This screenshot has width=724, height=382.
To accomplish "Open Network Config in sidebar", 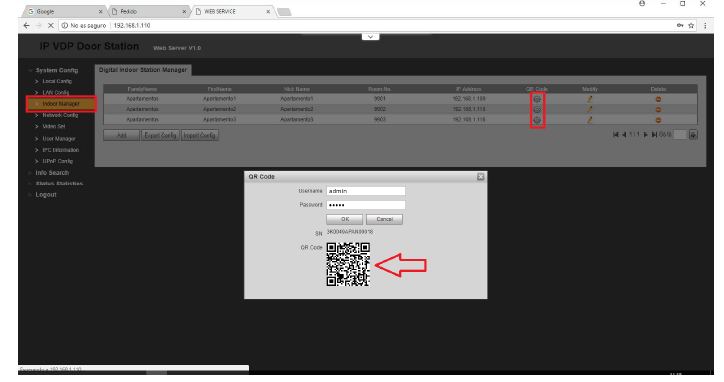I will tap(60, 115).
